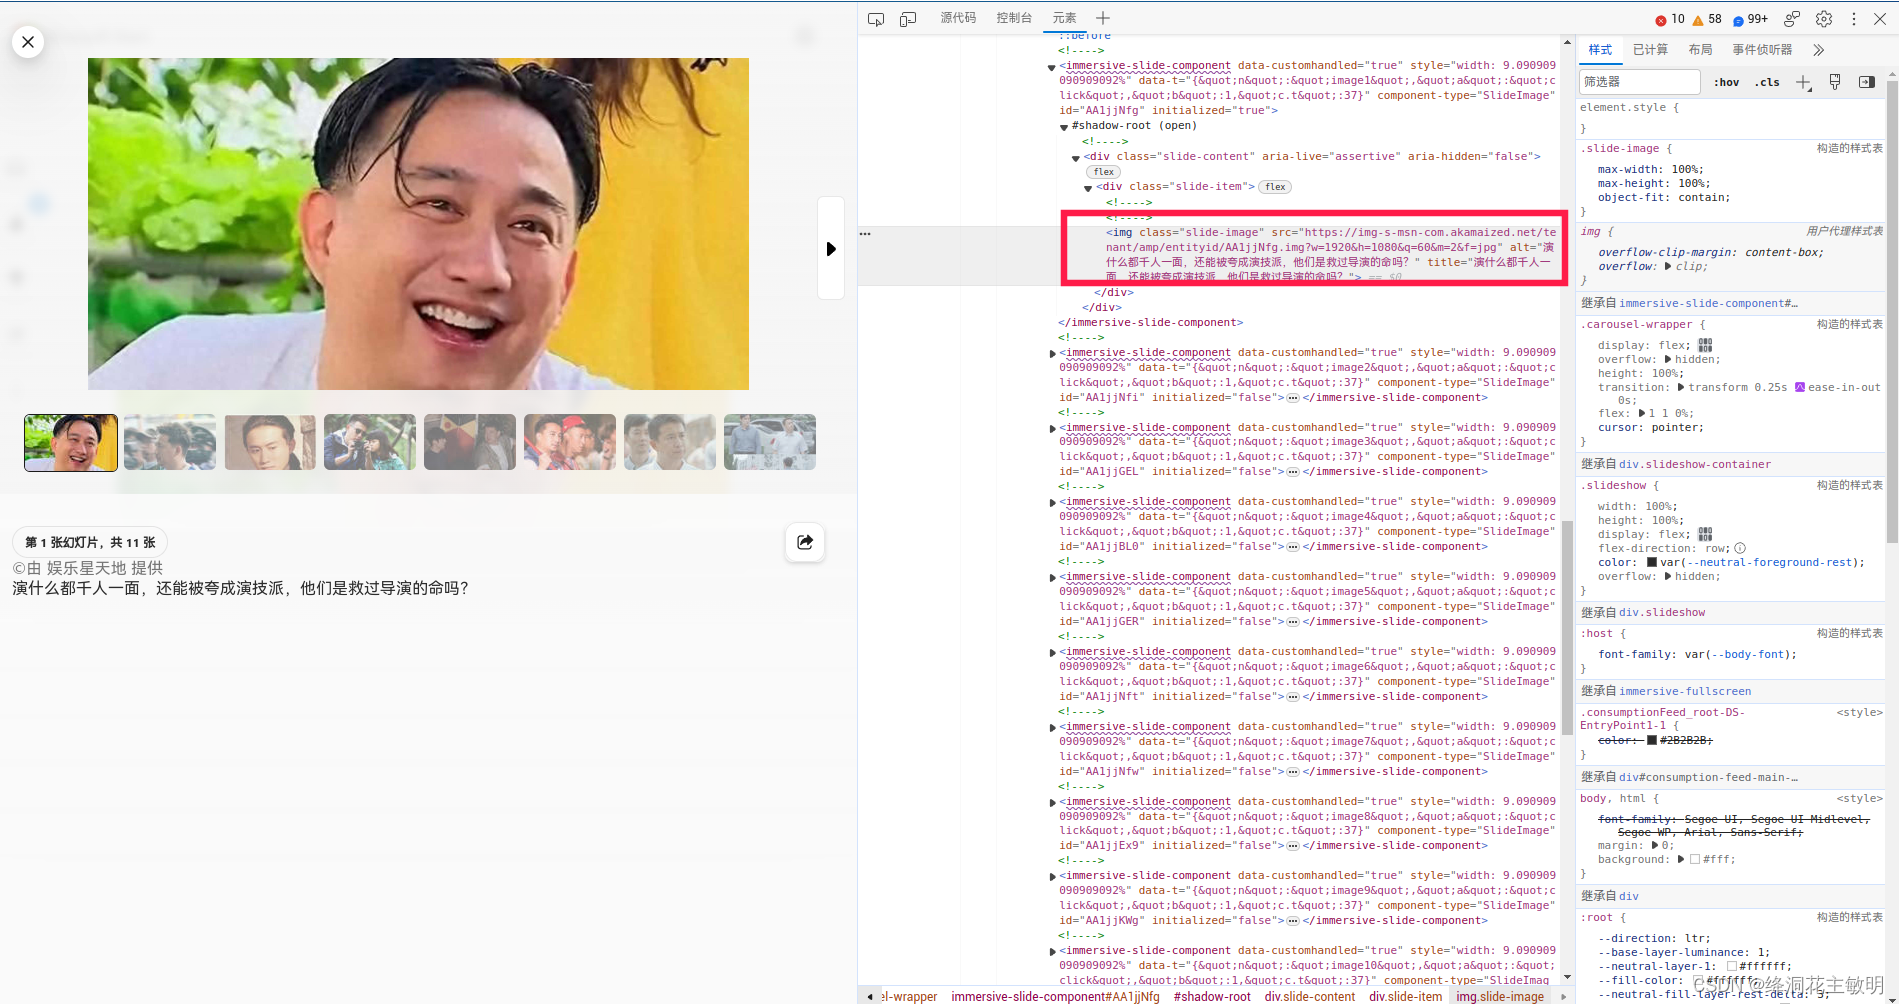Click the div.slide-item breadcrumb
1899x1004 pixels.
pyautogui.click(x=1405, y=997)
